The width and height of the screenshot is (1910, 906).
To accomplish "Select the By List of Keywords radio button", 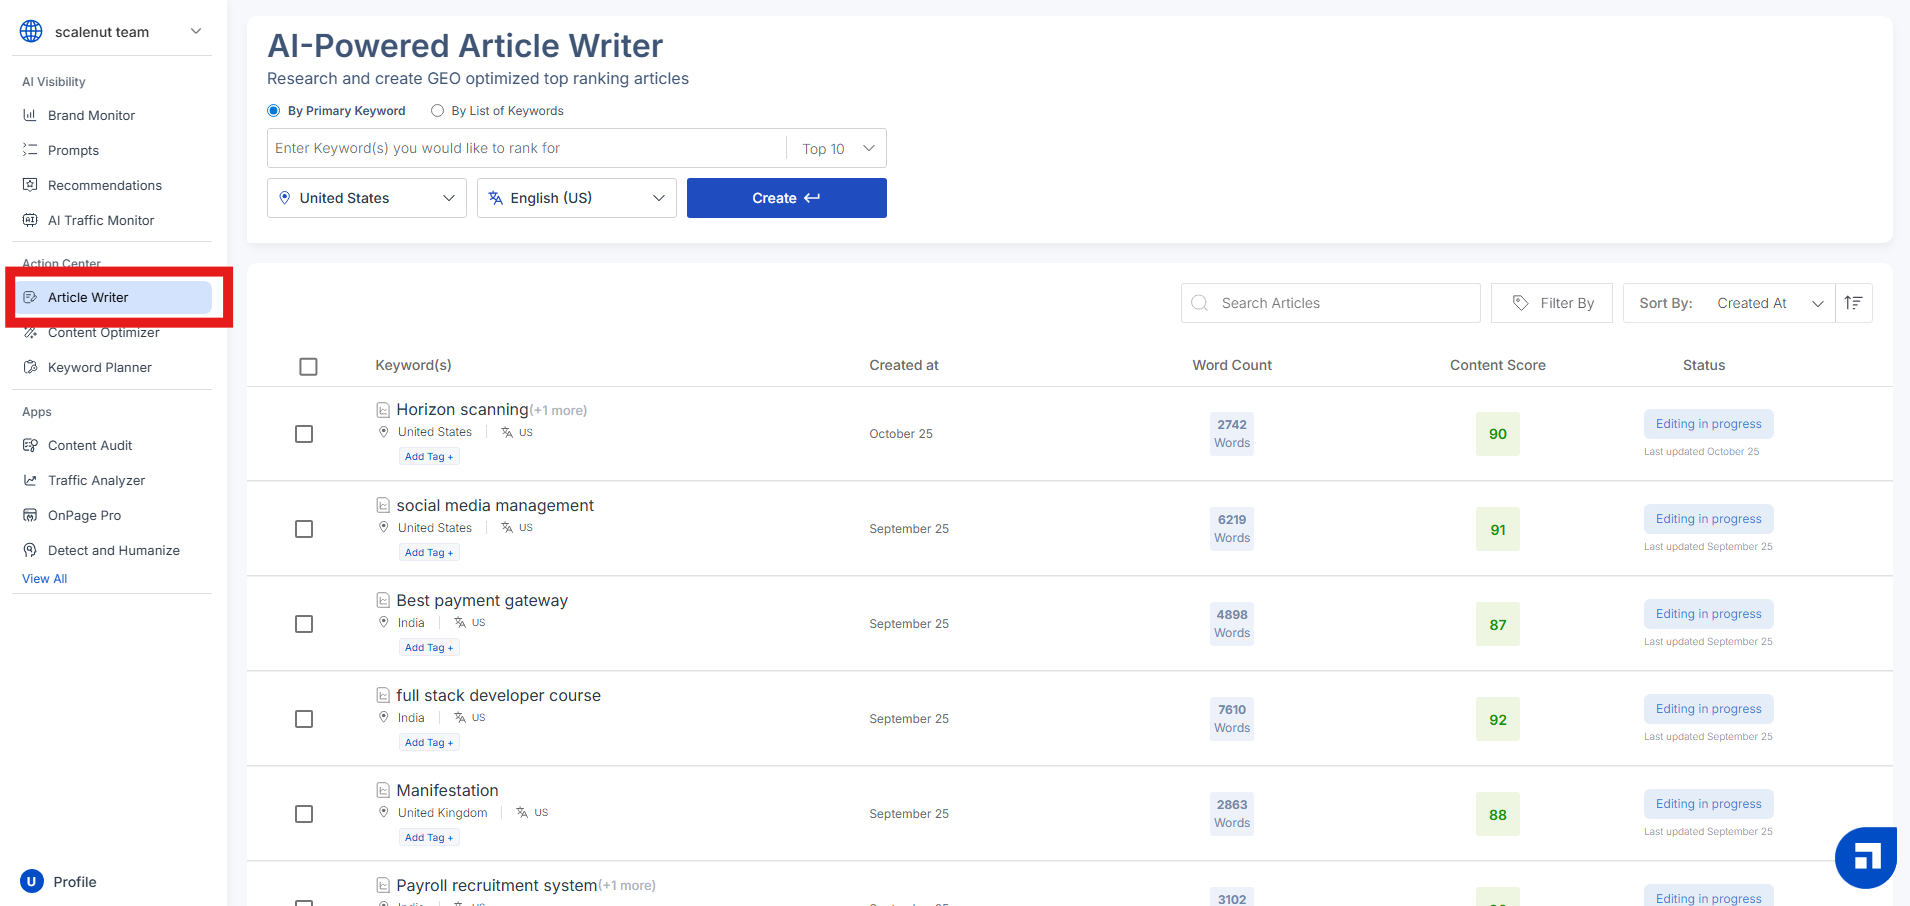I will point(437,111).
